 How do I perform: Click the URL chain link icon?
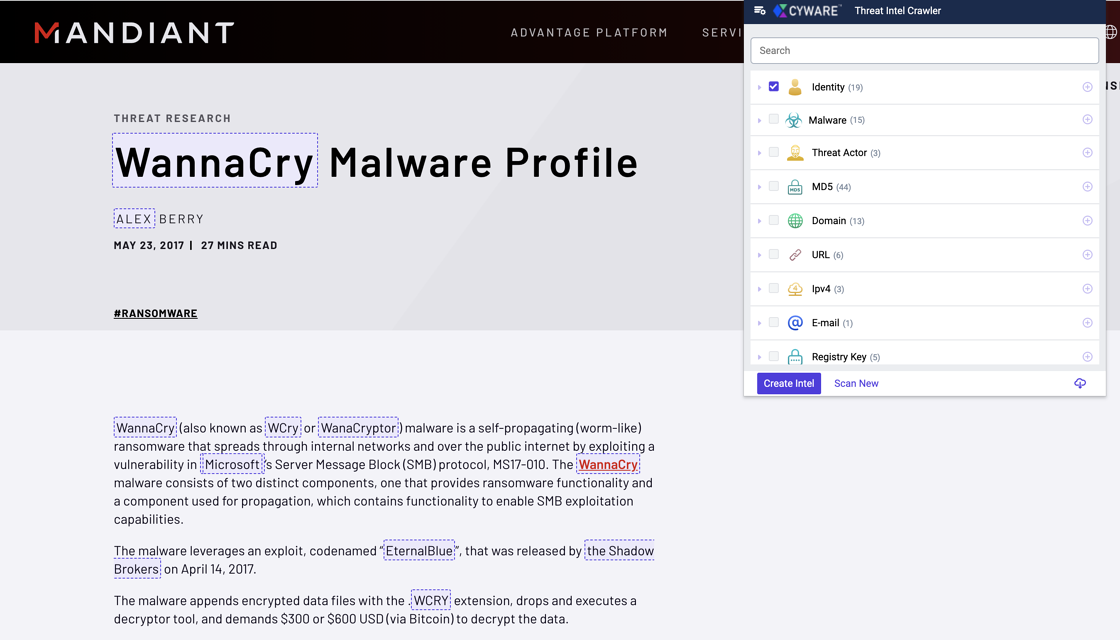coord(795,255)
